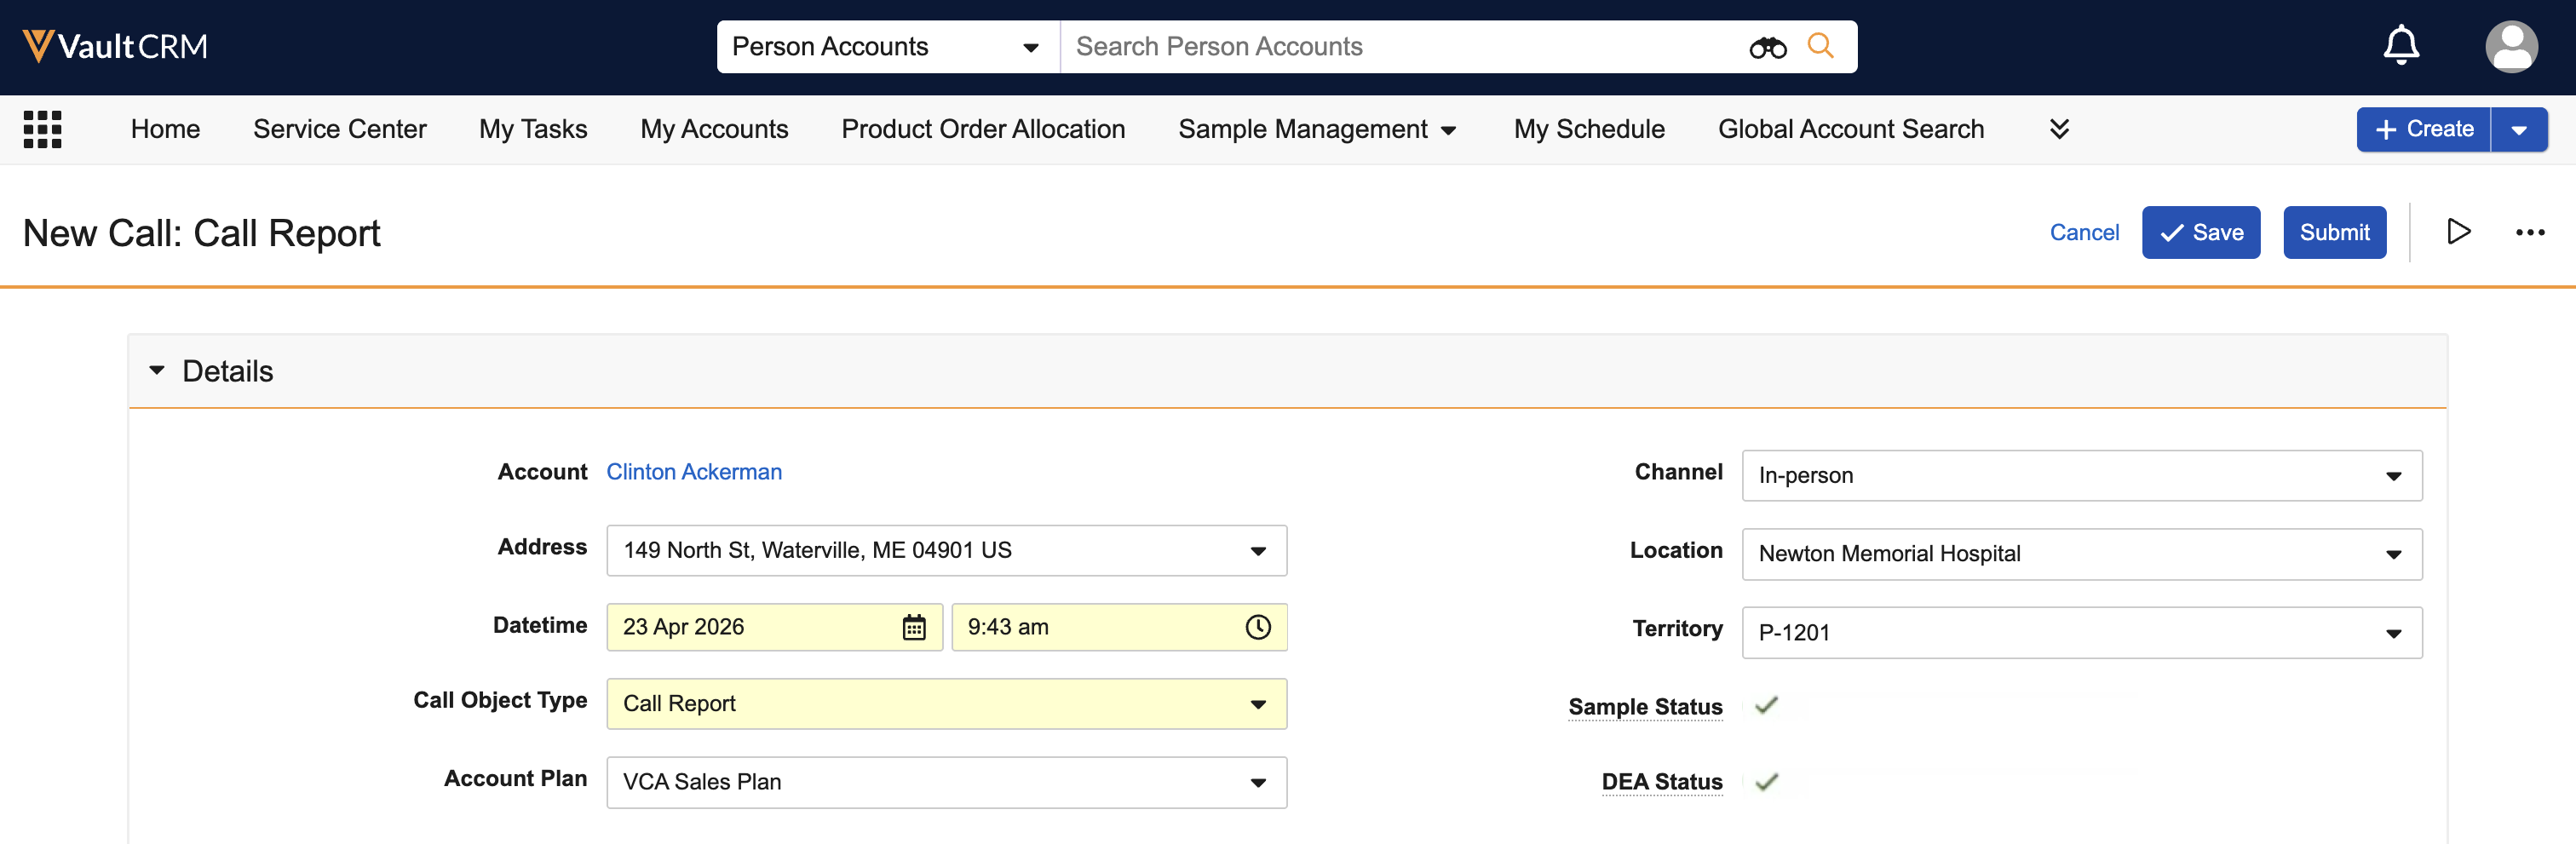The height and width of the screenshot is (844, 2576).
Task: Go to the Home tab
Action: 165,129
